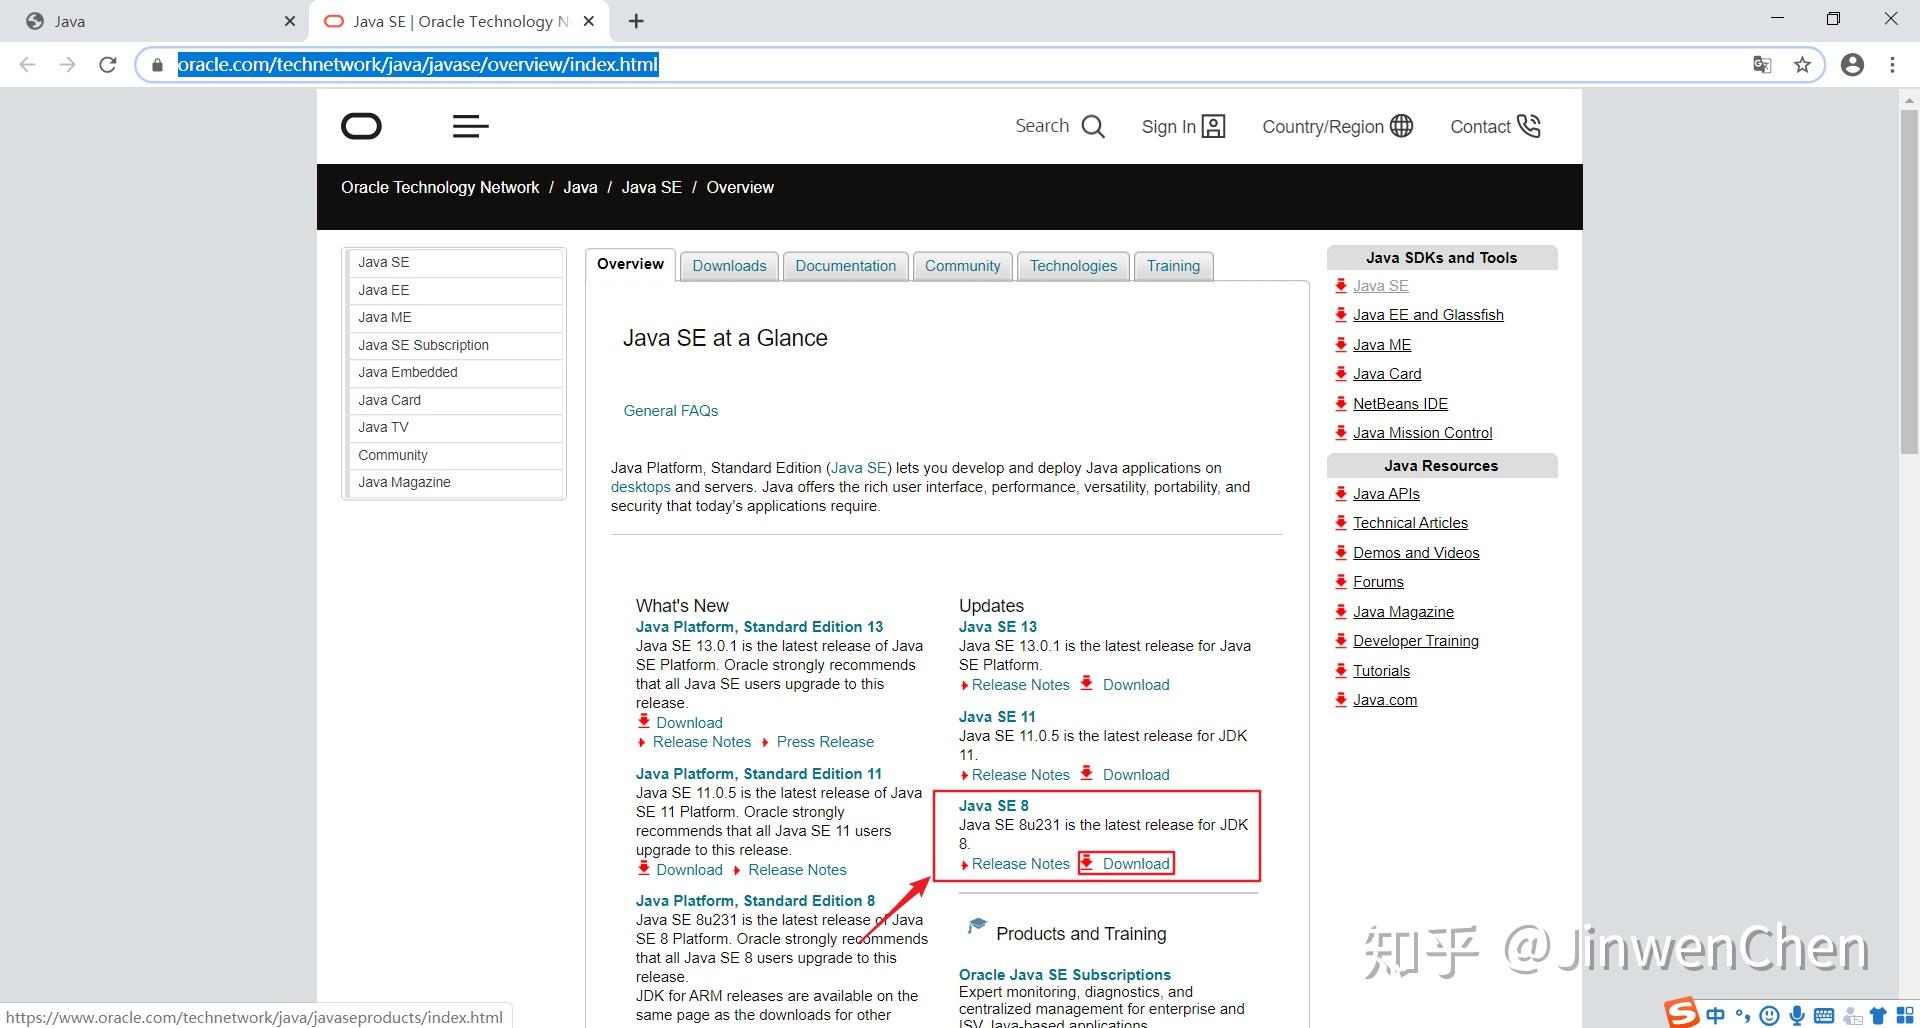Click the Sogou emoji smiley icon
1920x1028 pixels.
click(1769, 1016)
